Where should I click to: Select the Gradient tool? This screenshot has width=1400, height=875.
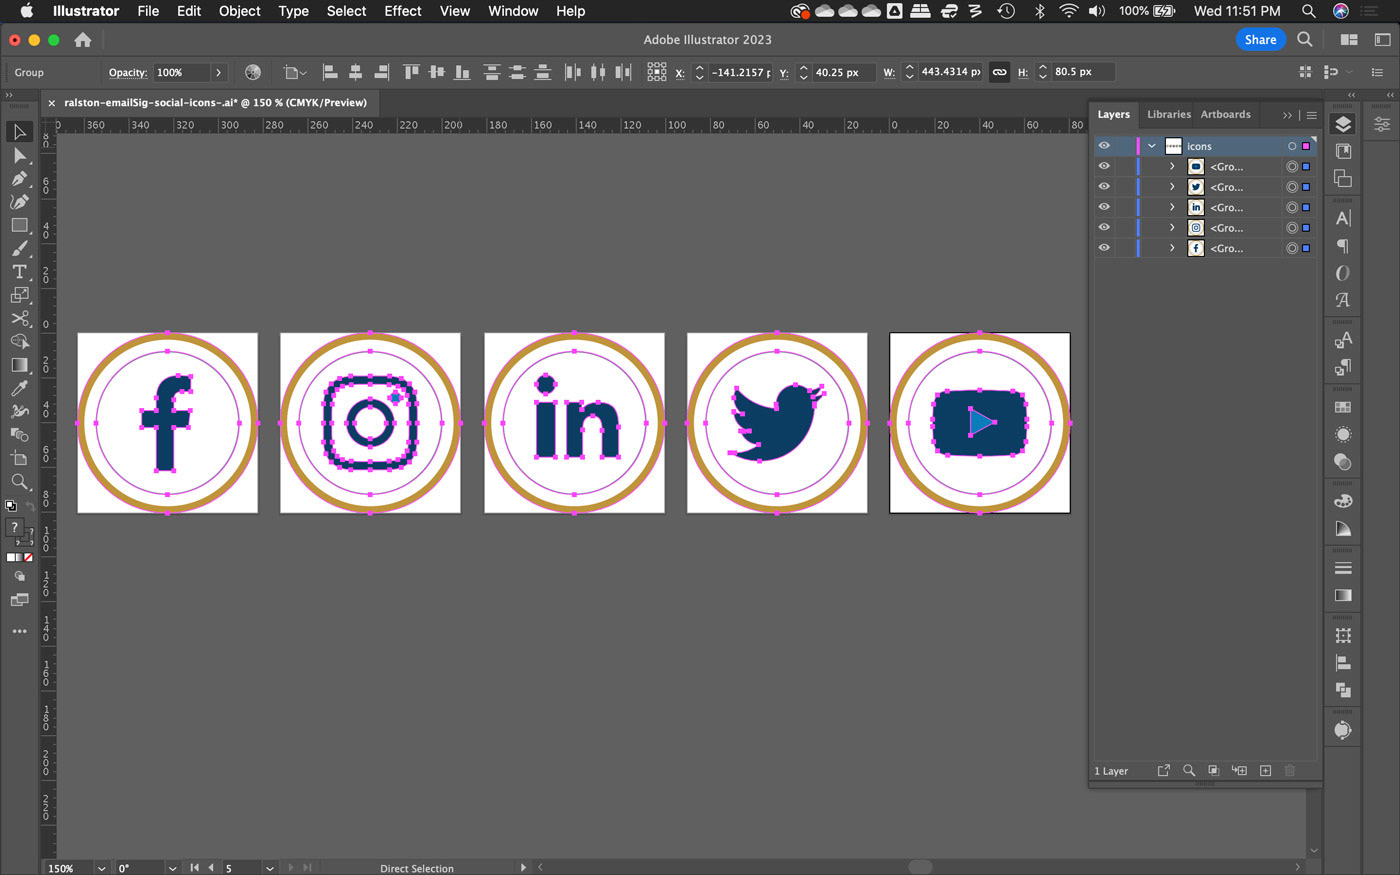19,365
